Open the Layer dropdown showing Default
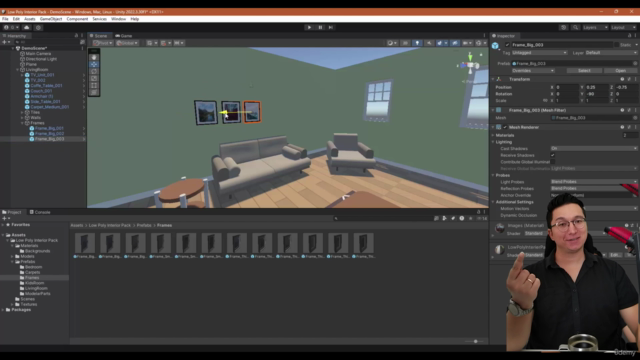640x360 pixels. pyautogui.click(x=611, y=53)
